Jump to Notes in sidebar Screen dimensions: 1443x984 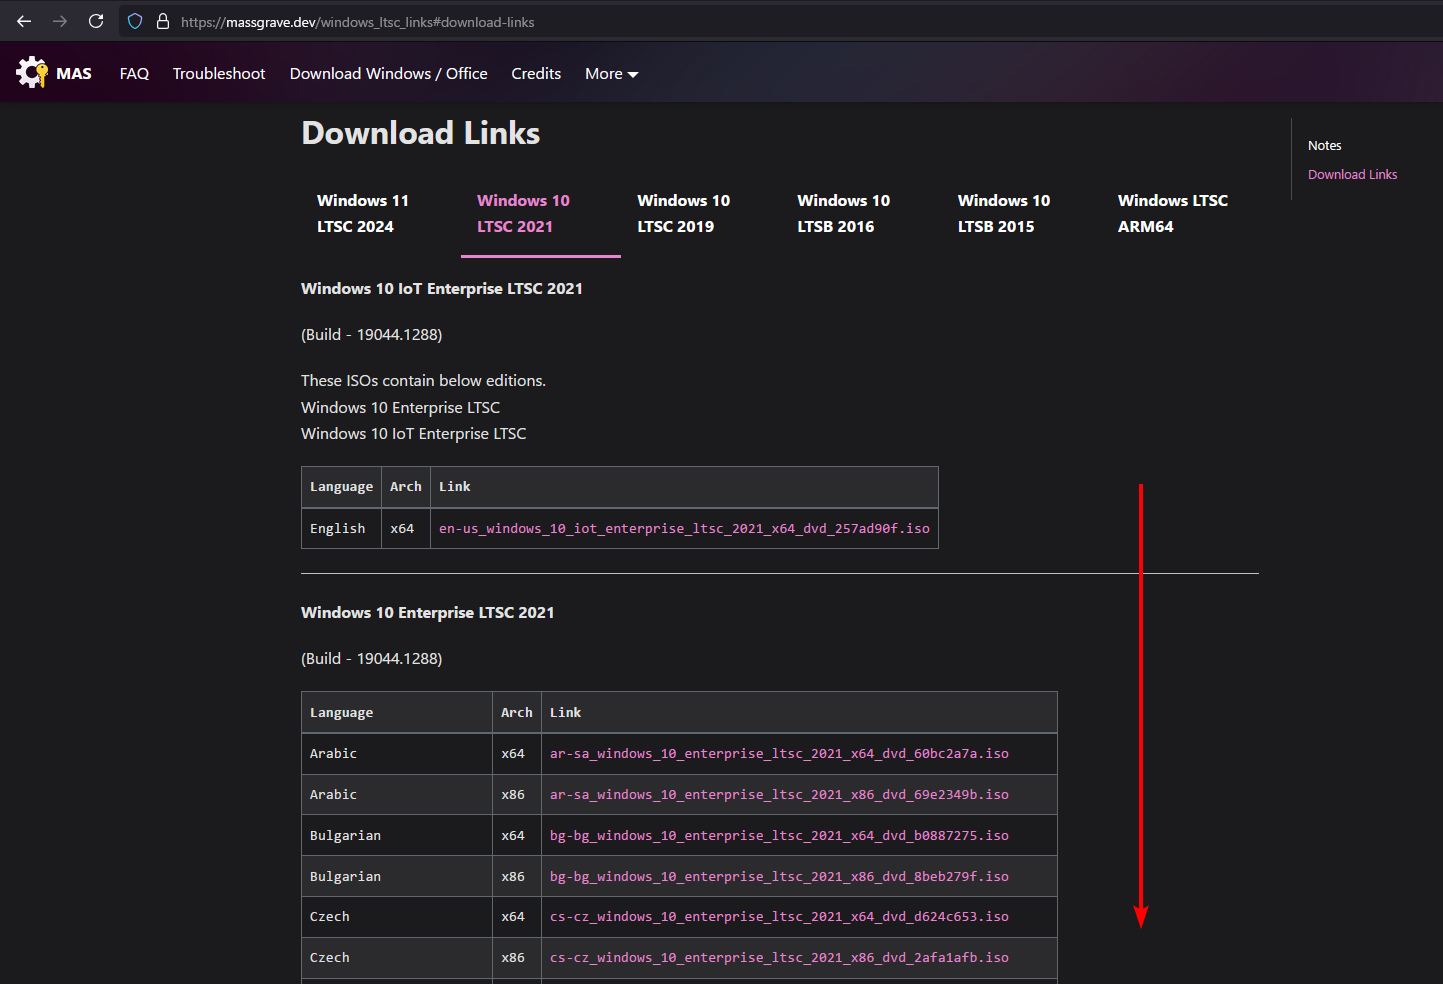(1324, 146)
